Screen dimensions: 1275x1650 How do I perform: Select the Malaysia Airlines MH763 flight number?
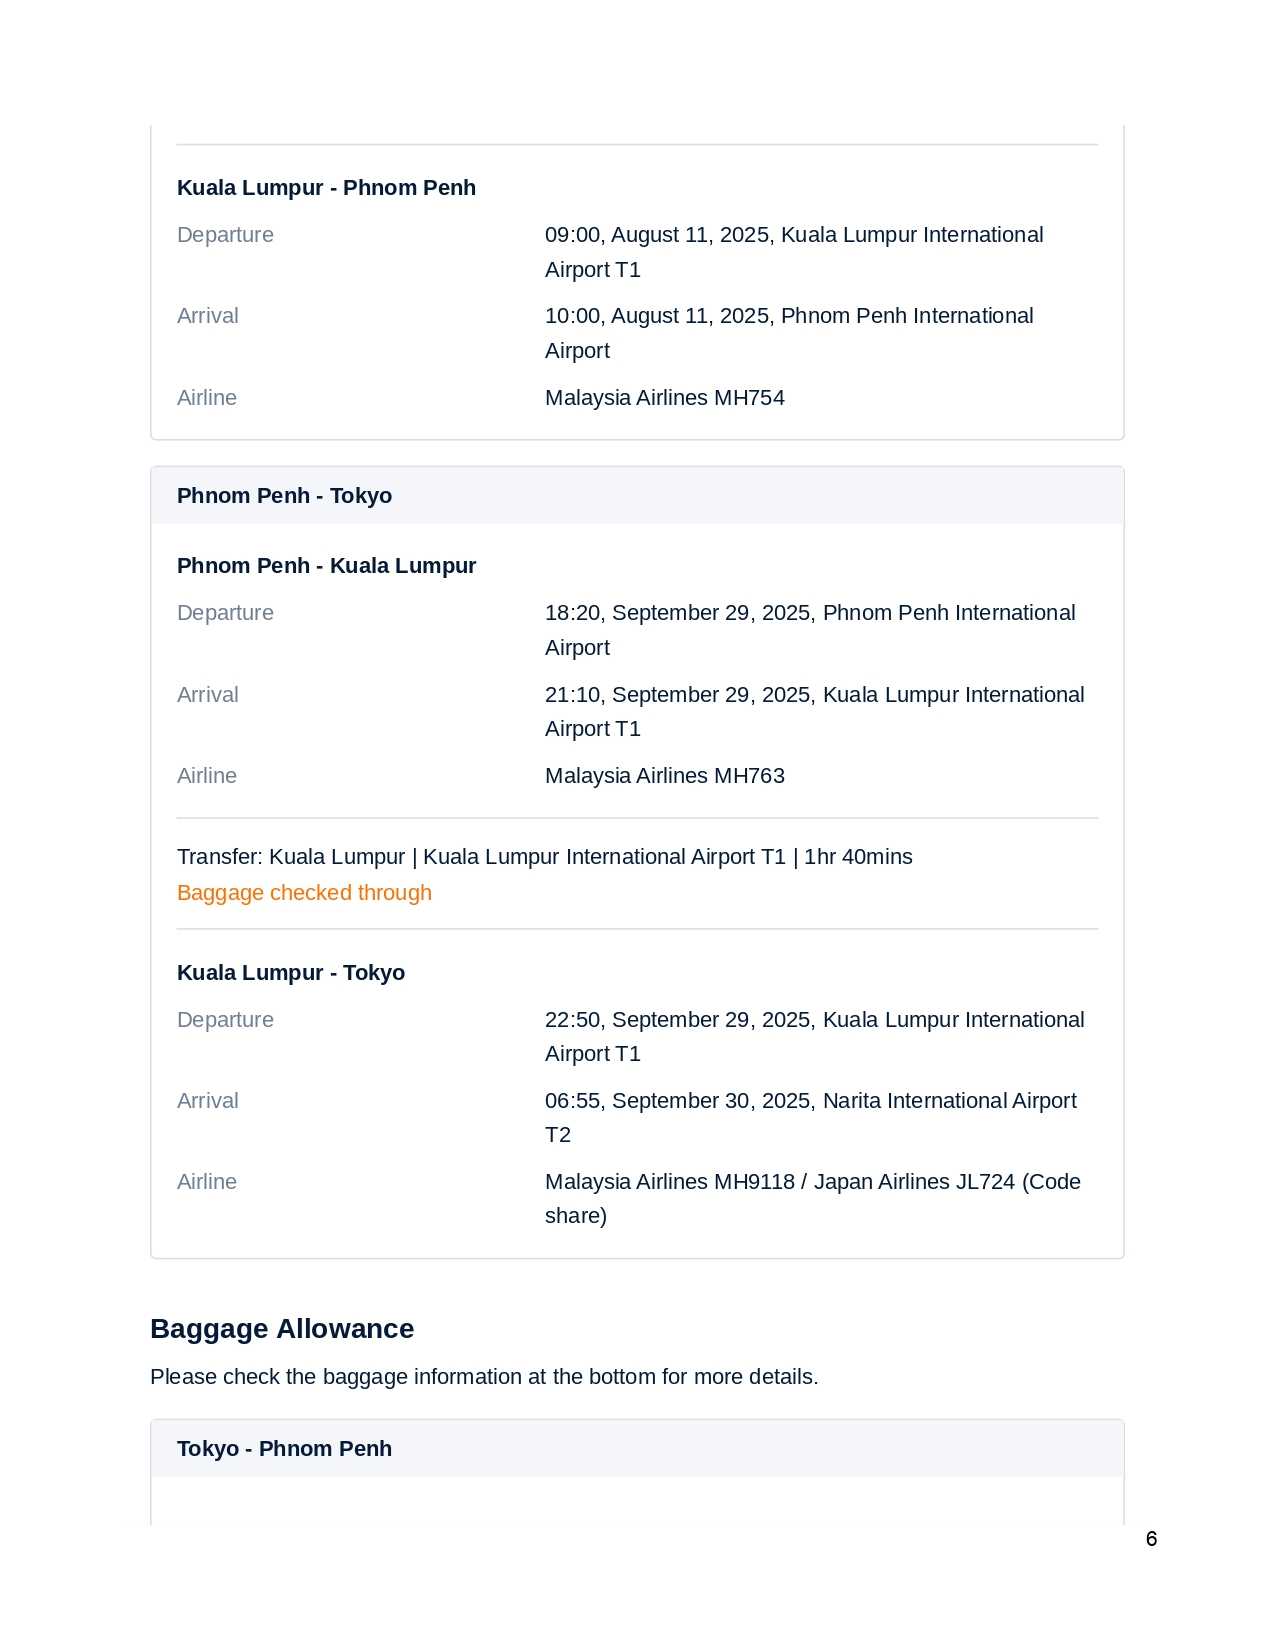coord(664,776)
